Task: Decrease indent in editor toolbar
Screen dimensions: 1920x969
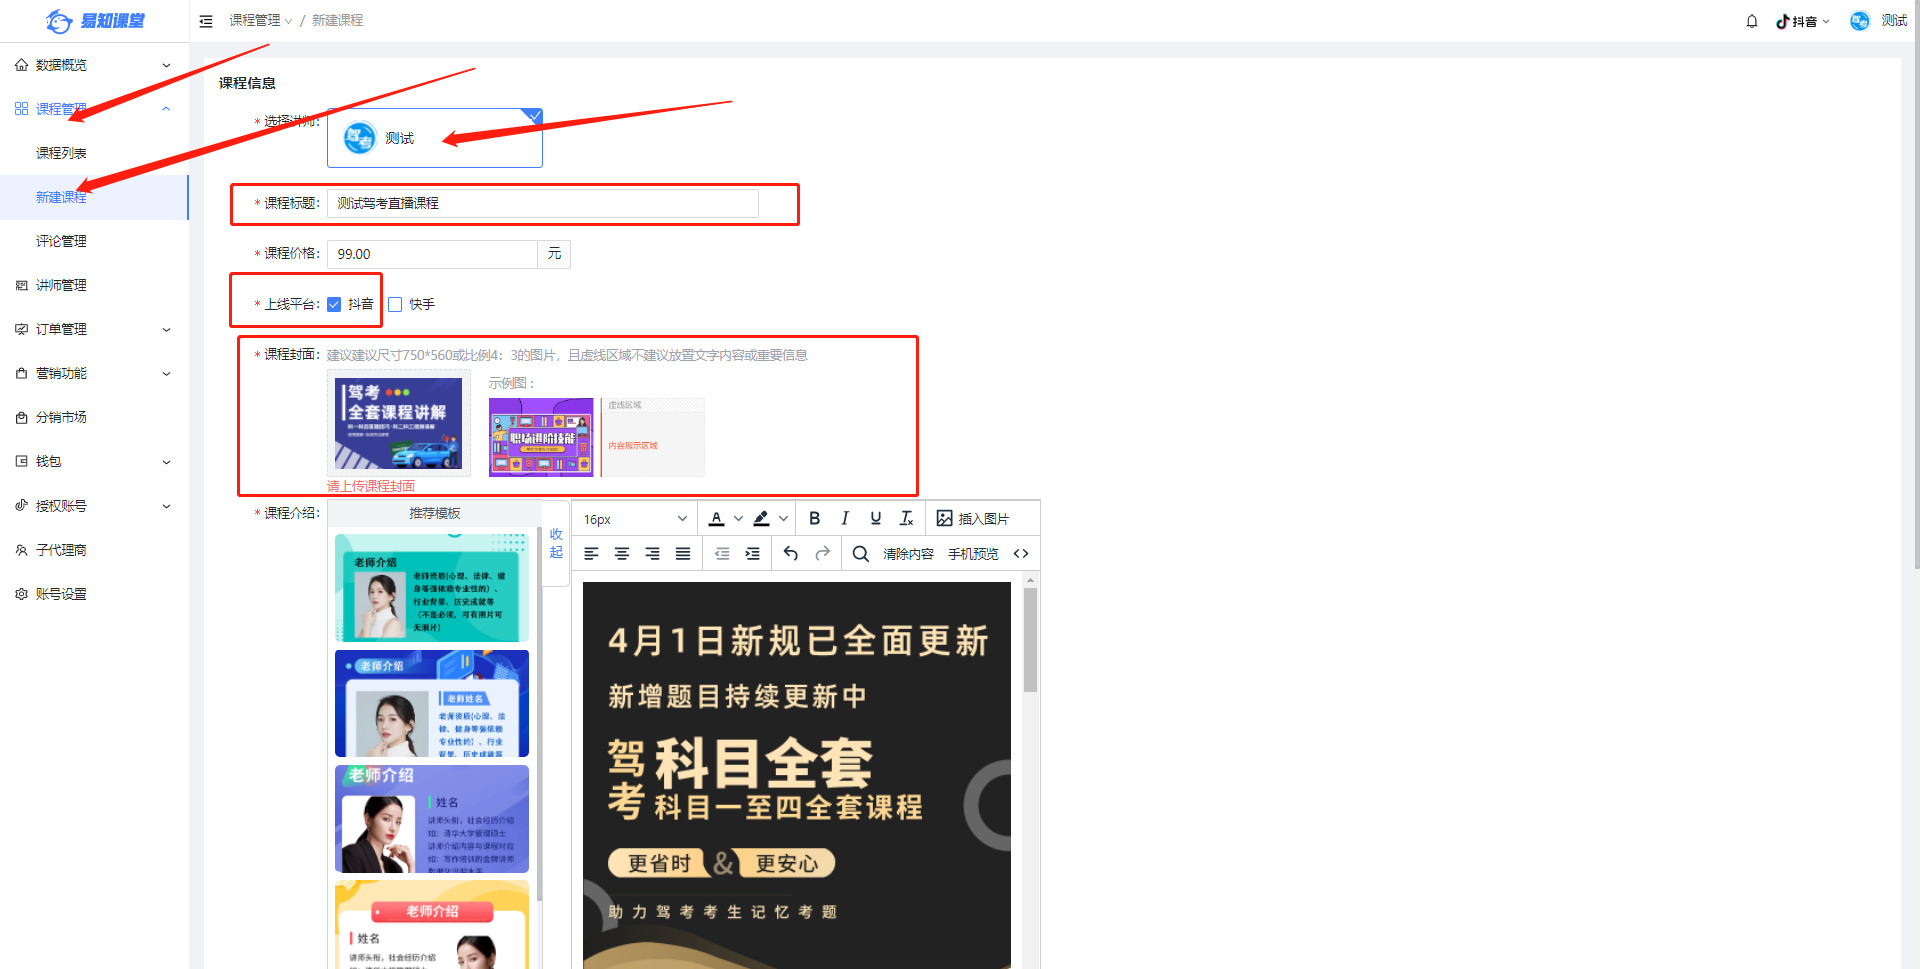Action: [x=722, y=553]
